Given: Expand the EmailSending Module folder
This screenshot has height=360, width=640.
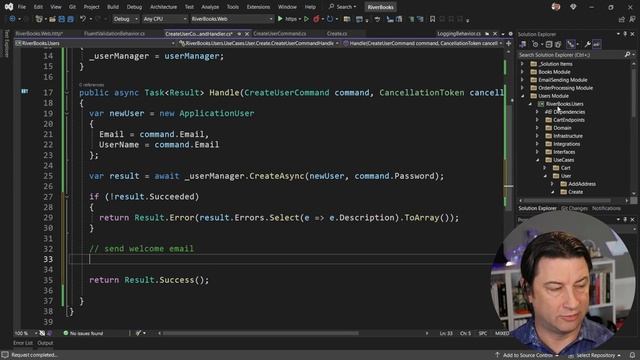Looking at the screenshot, I should (522, 80).
